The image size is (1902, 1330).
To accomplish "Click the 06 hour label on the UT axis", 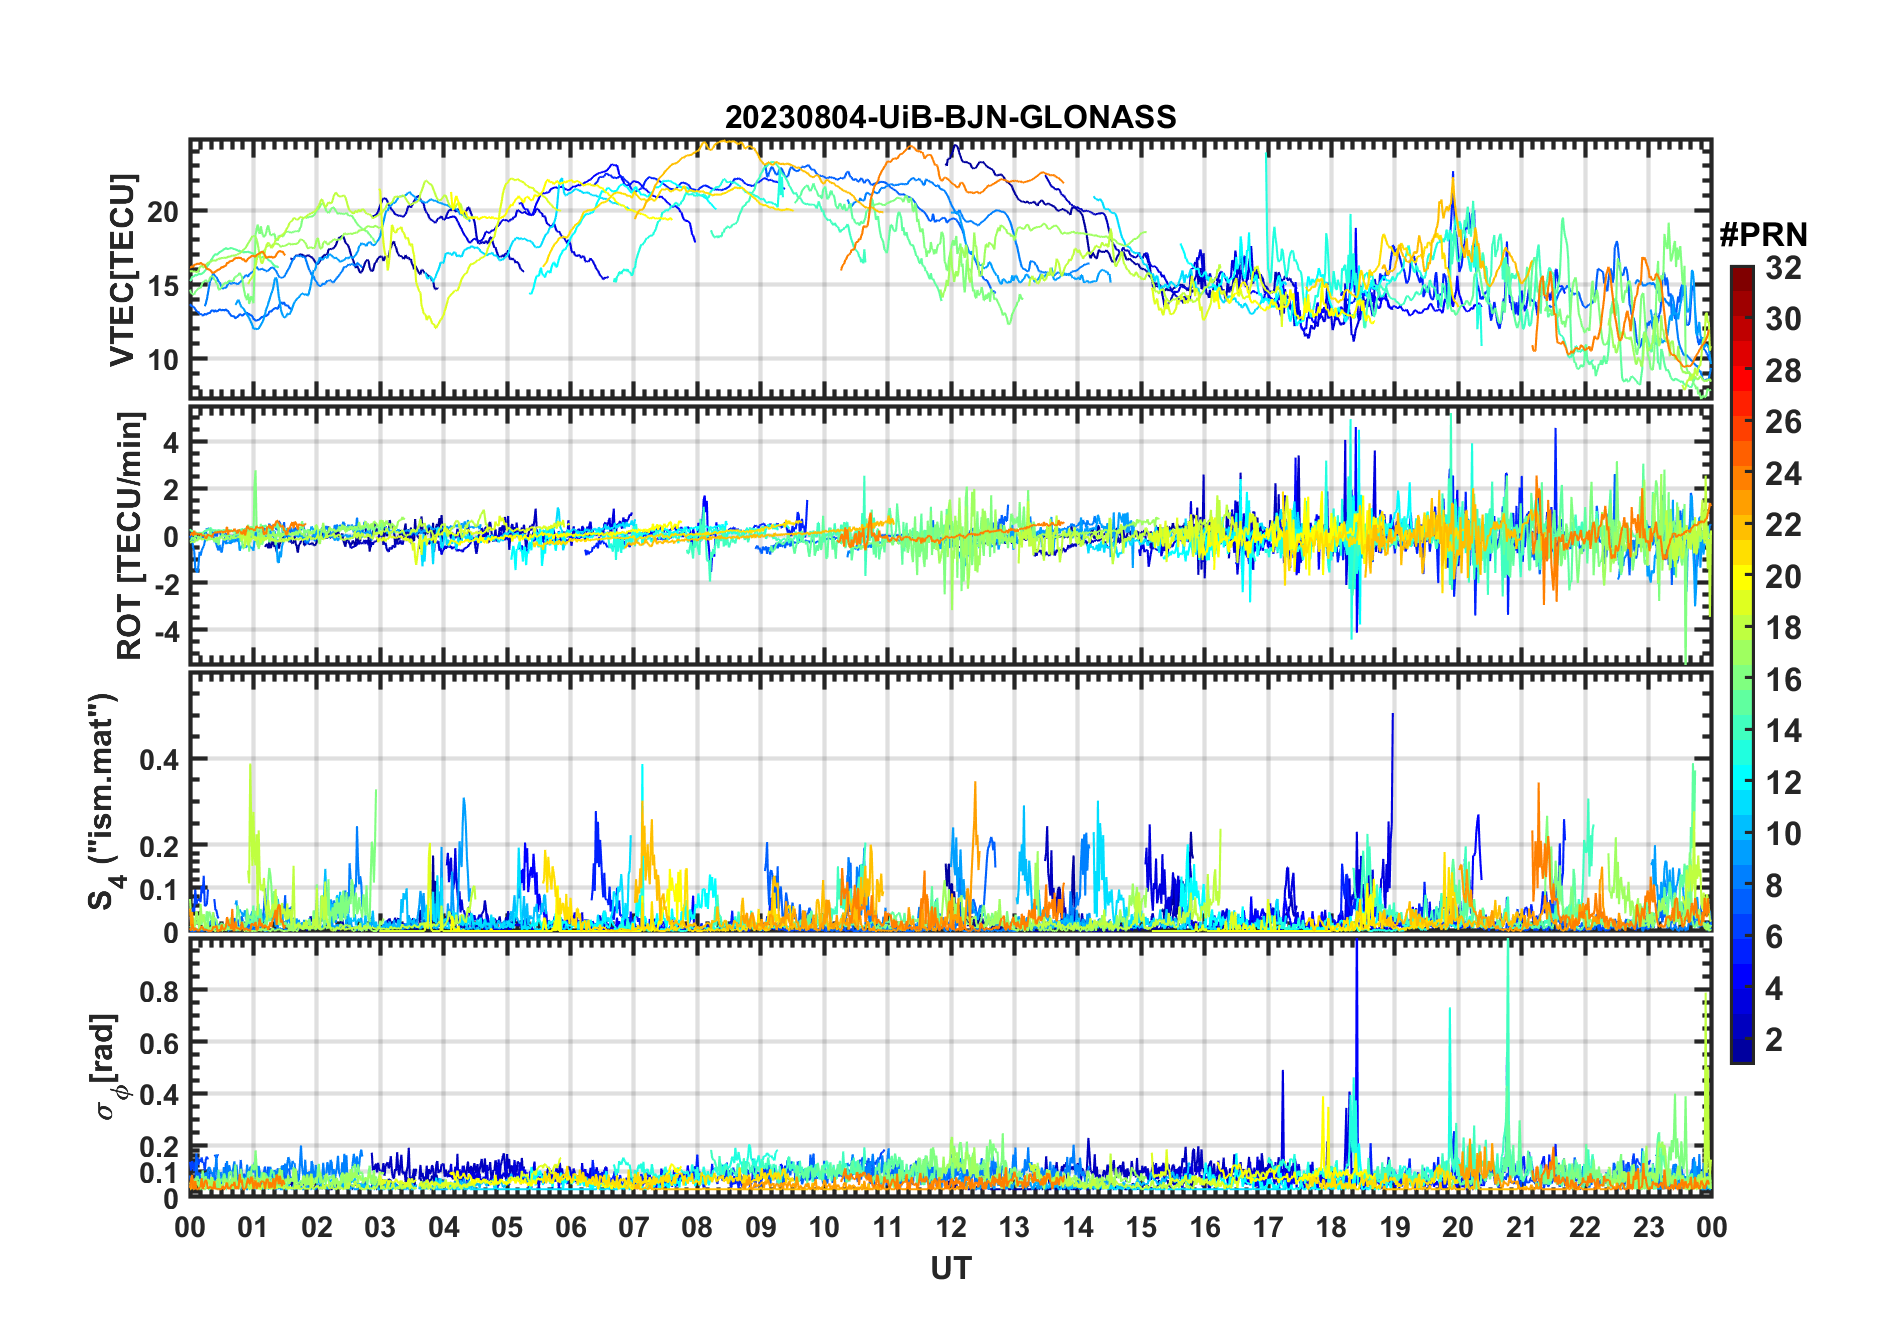I will tap(570, 1227).
